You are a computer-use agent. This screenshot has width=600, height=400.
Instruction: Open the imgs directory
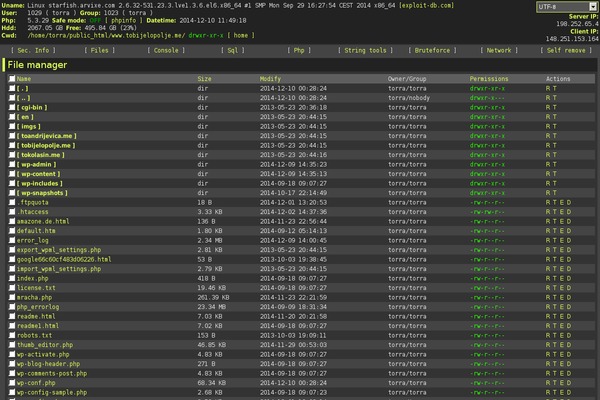tap(29, 126)
